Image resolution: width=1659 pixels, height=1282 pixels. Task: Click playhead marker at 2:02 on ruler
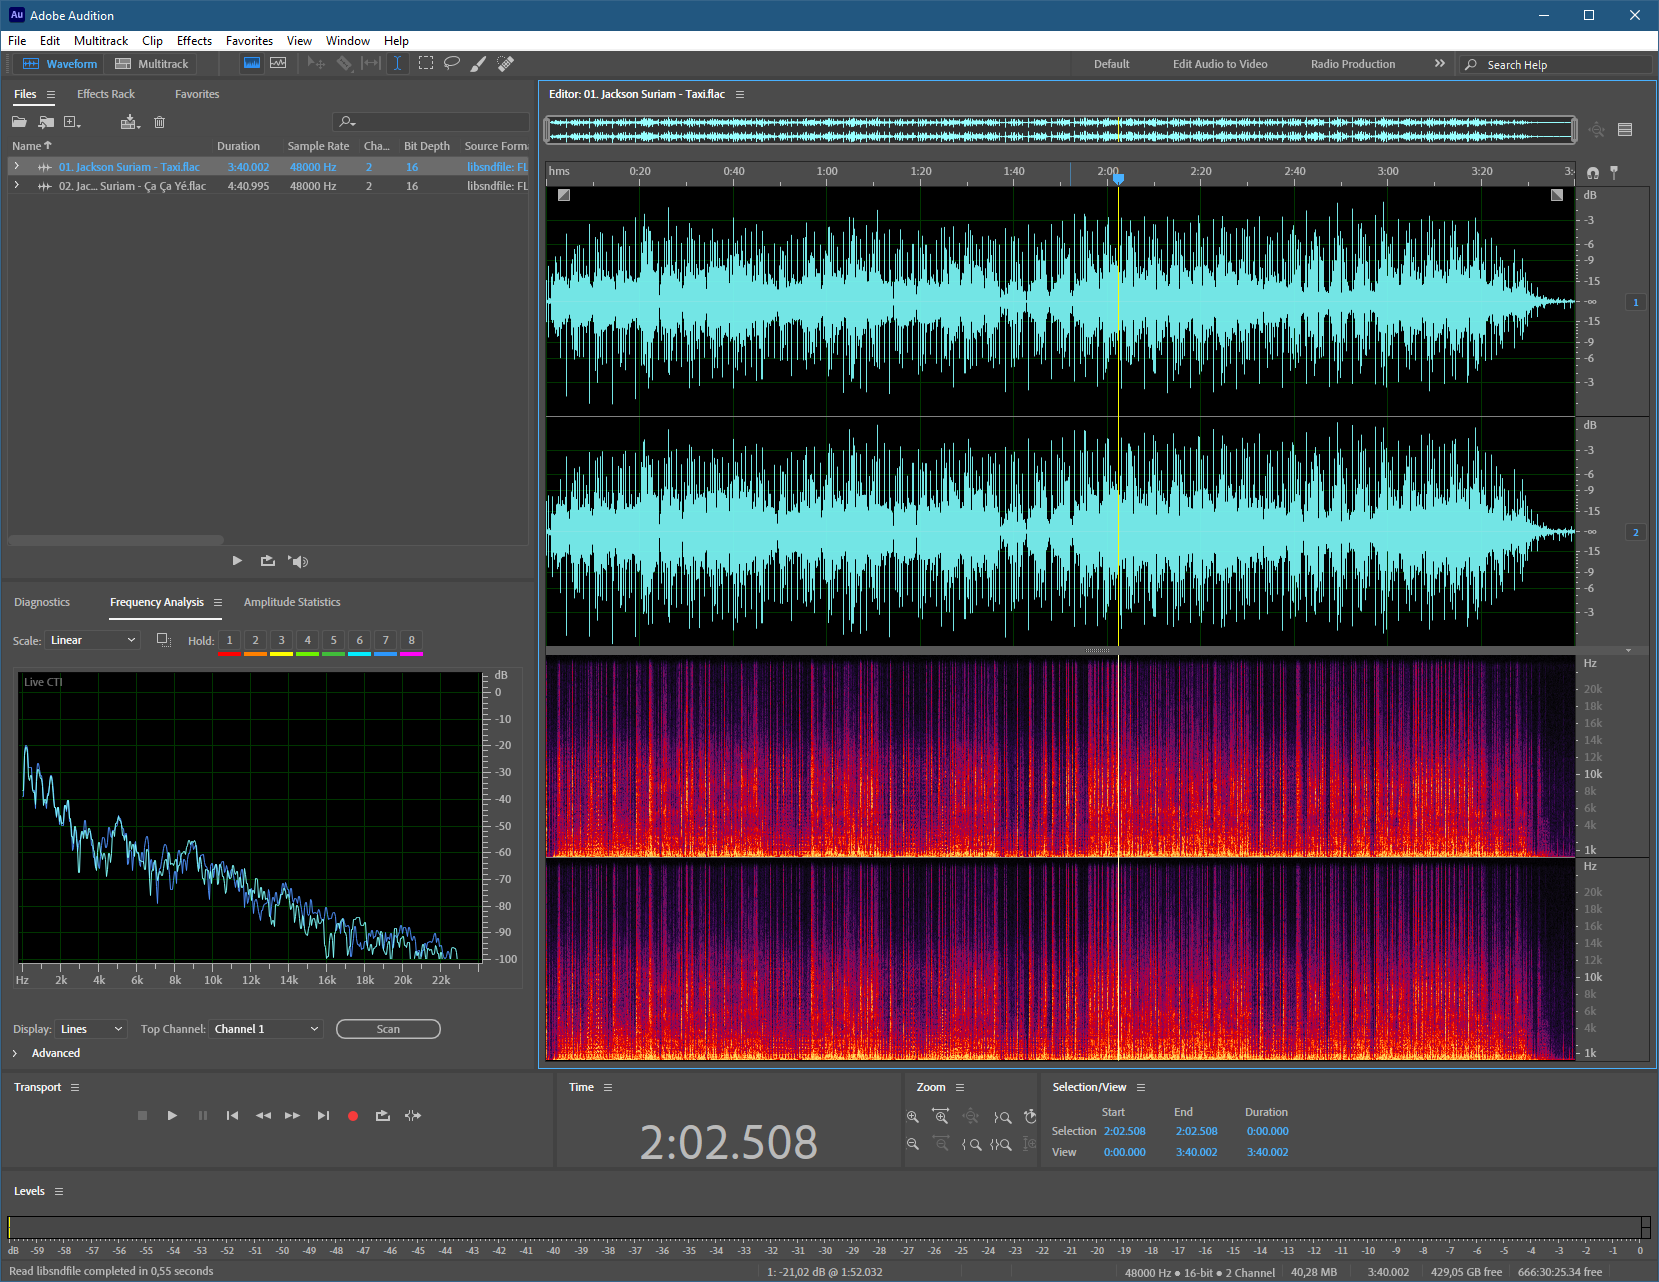tap(1118, 178)
